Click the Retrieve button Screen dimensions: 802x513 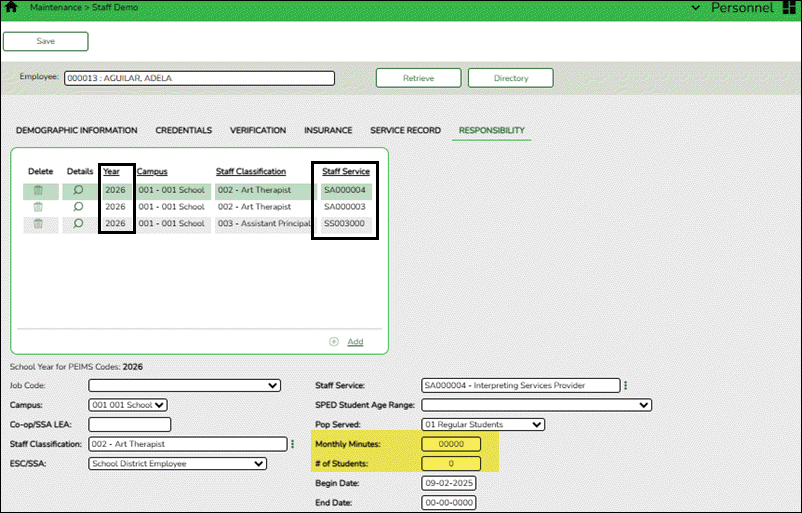[418, 78]
